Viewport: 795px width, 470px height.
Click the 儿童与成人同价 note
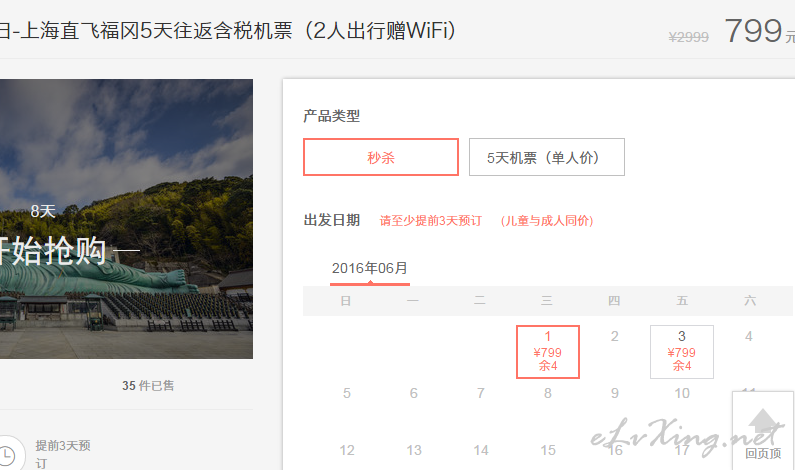tap(547, 221)
